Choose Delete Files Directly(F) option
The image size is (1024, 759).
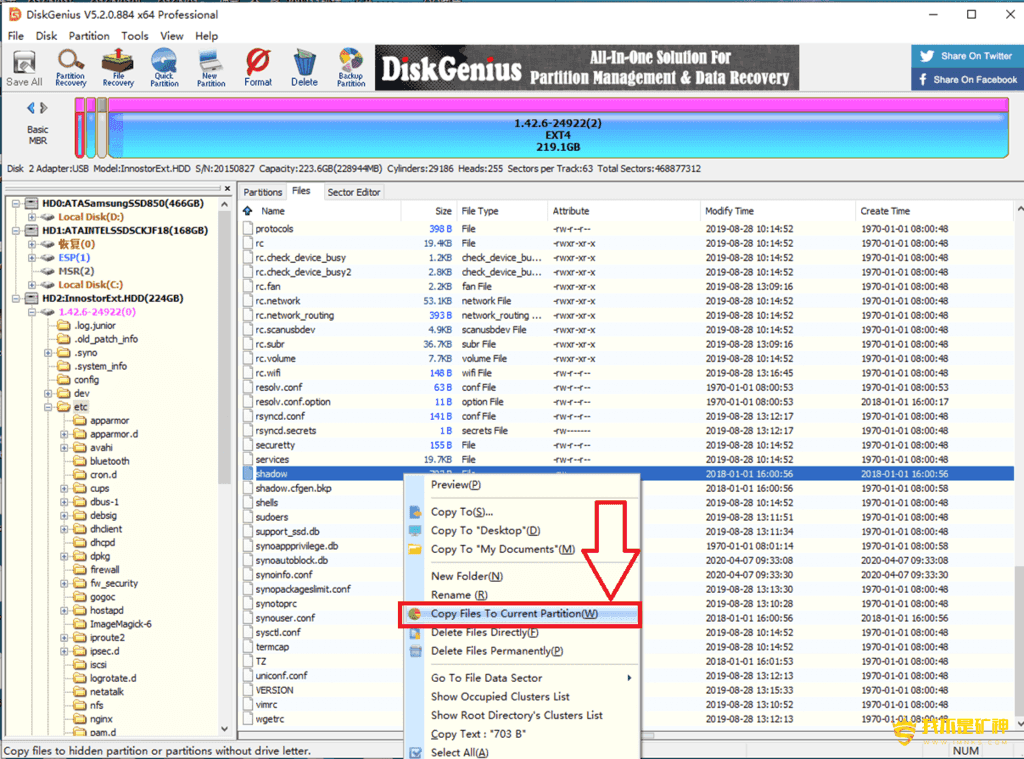coord(485,632)
